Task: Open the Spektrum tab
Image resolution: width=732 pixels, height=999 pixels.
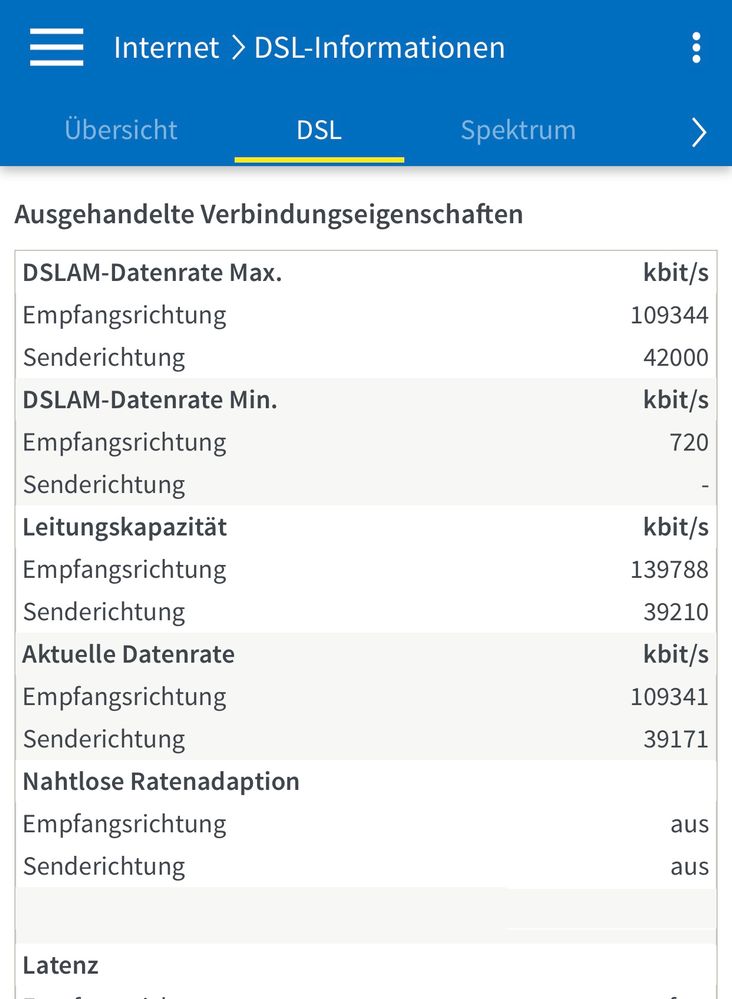Action: pyautogui.click(x=518, y=130)
